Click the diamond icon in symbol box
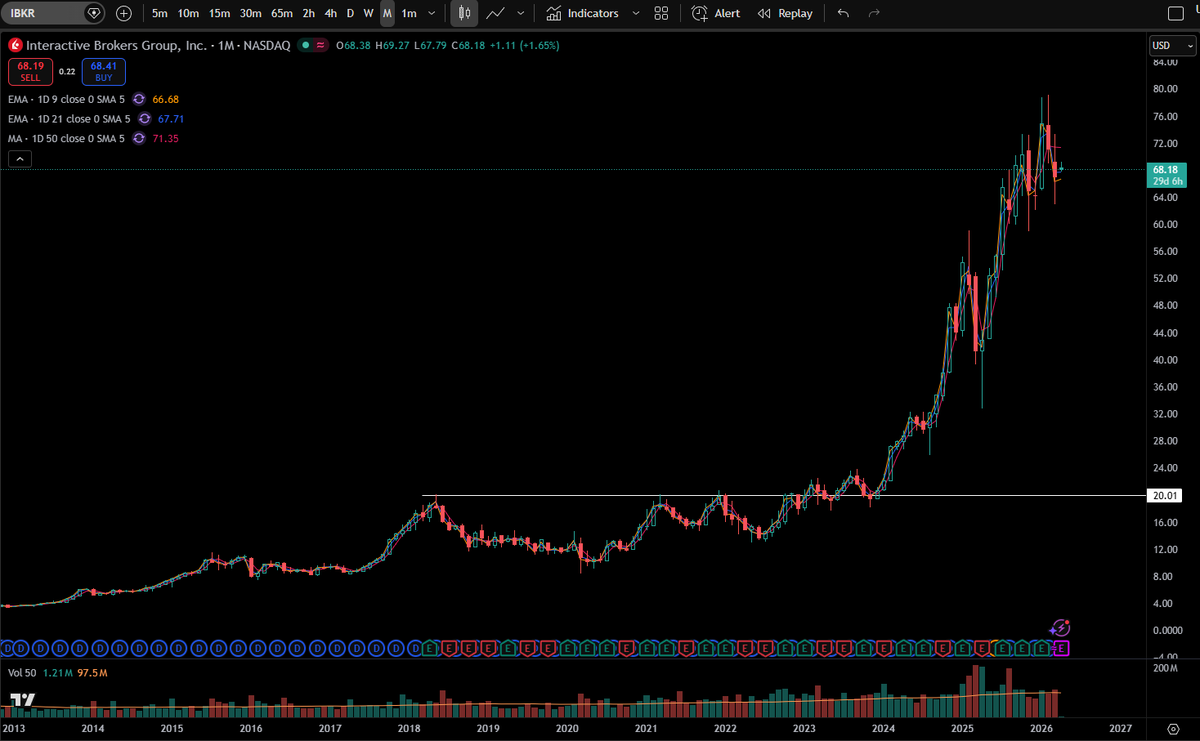 93,13
